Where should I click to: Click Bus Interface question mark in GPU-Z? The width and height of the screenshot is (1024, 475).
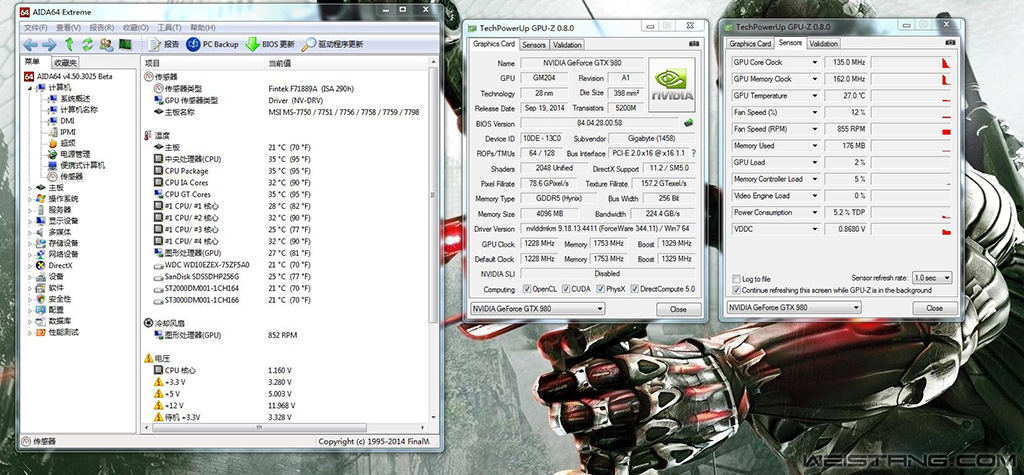pos(693,153)
